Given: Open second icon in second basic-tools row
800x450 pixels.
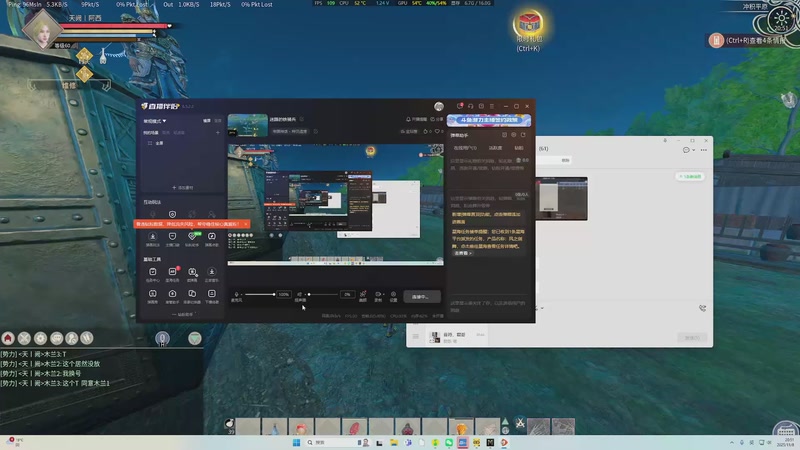Looking at the screenshot, I should point(172,296).
